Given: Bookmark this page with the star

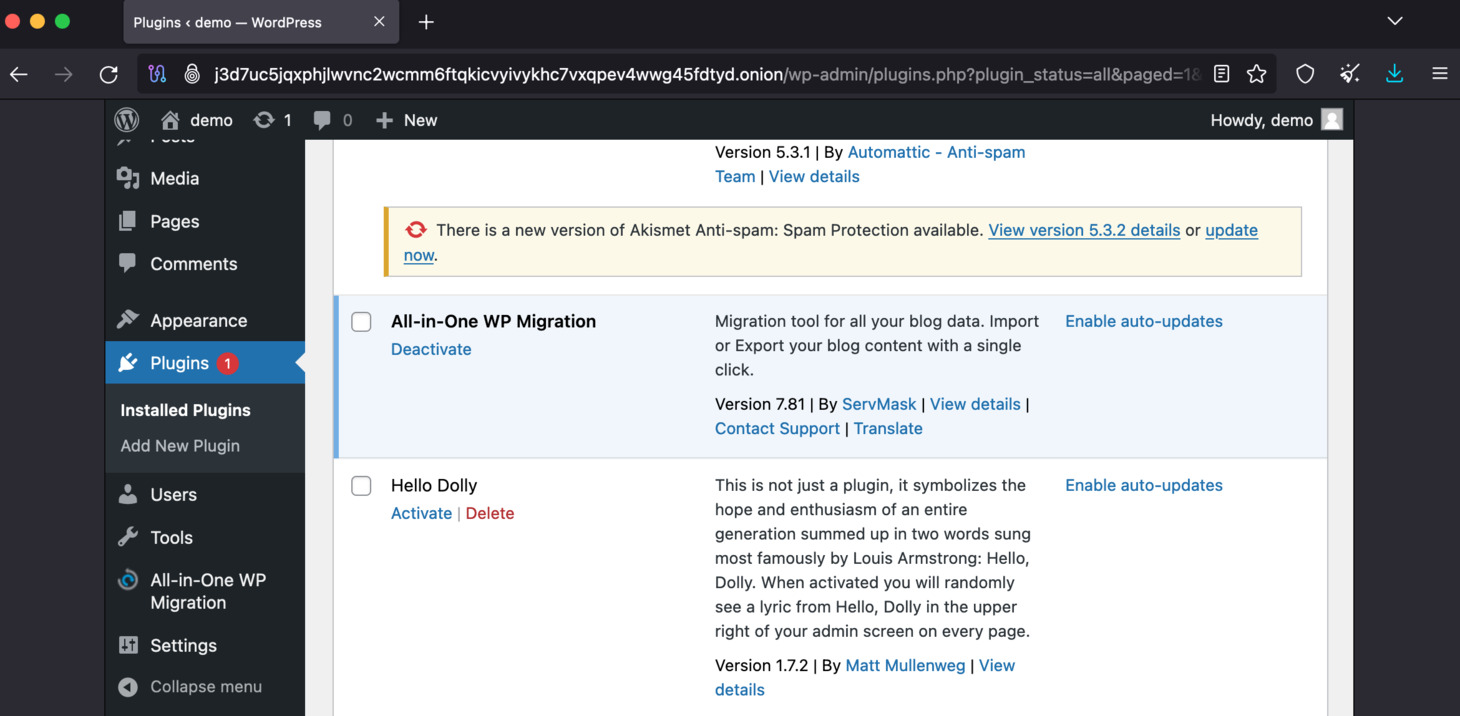Looking at the screenshot, I should tap(1257, 74).
